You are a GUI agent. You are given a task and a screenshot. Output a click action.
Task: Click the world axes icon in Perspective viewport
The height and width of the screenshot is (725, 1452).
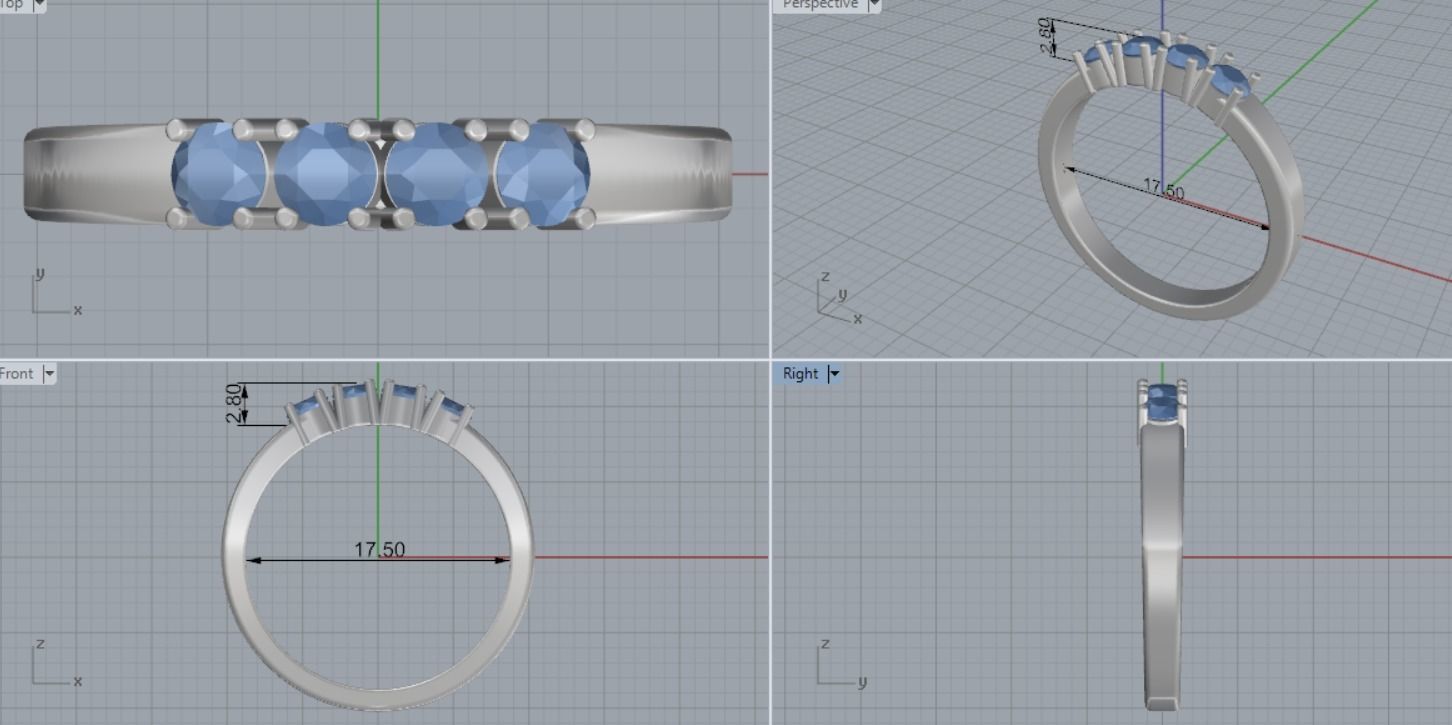[x=838, y=298]
